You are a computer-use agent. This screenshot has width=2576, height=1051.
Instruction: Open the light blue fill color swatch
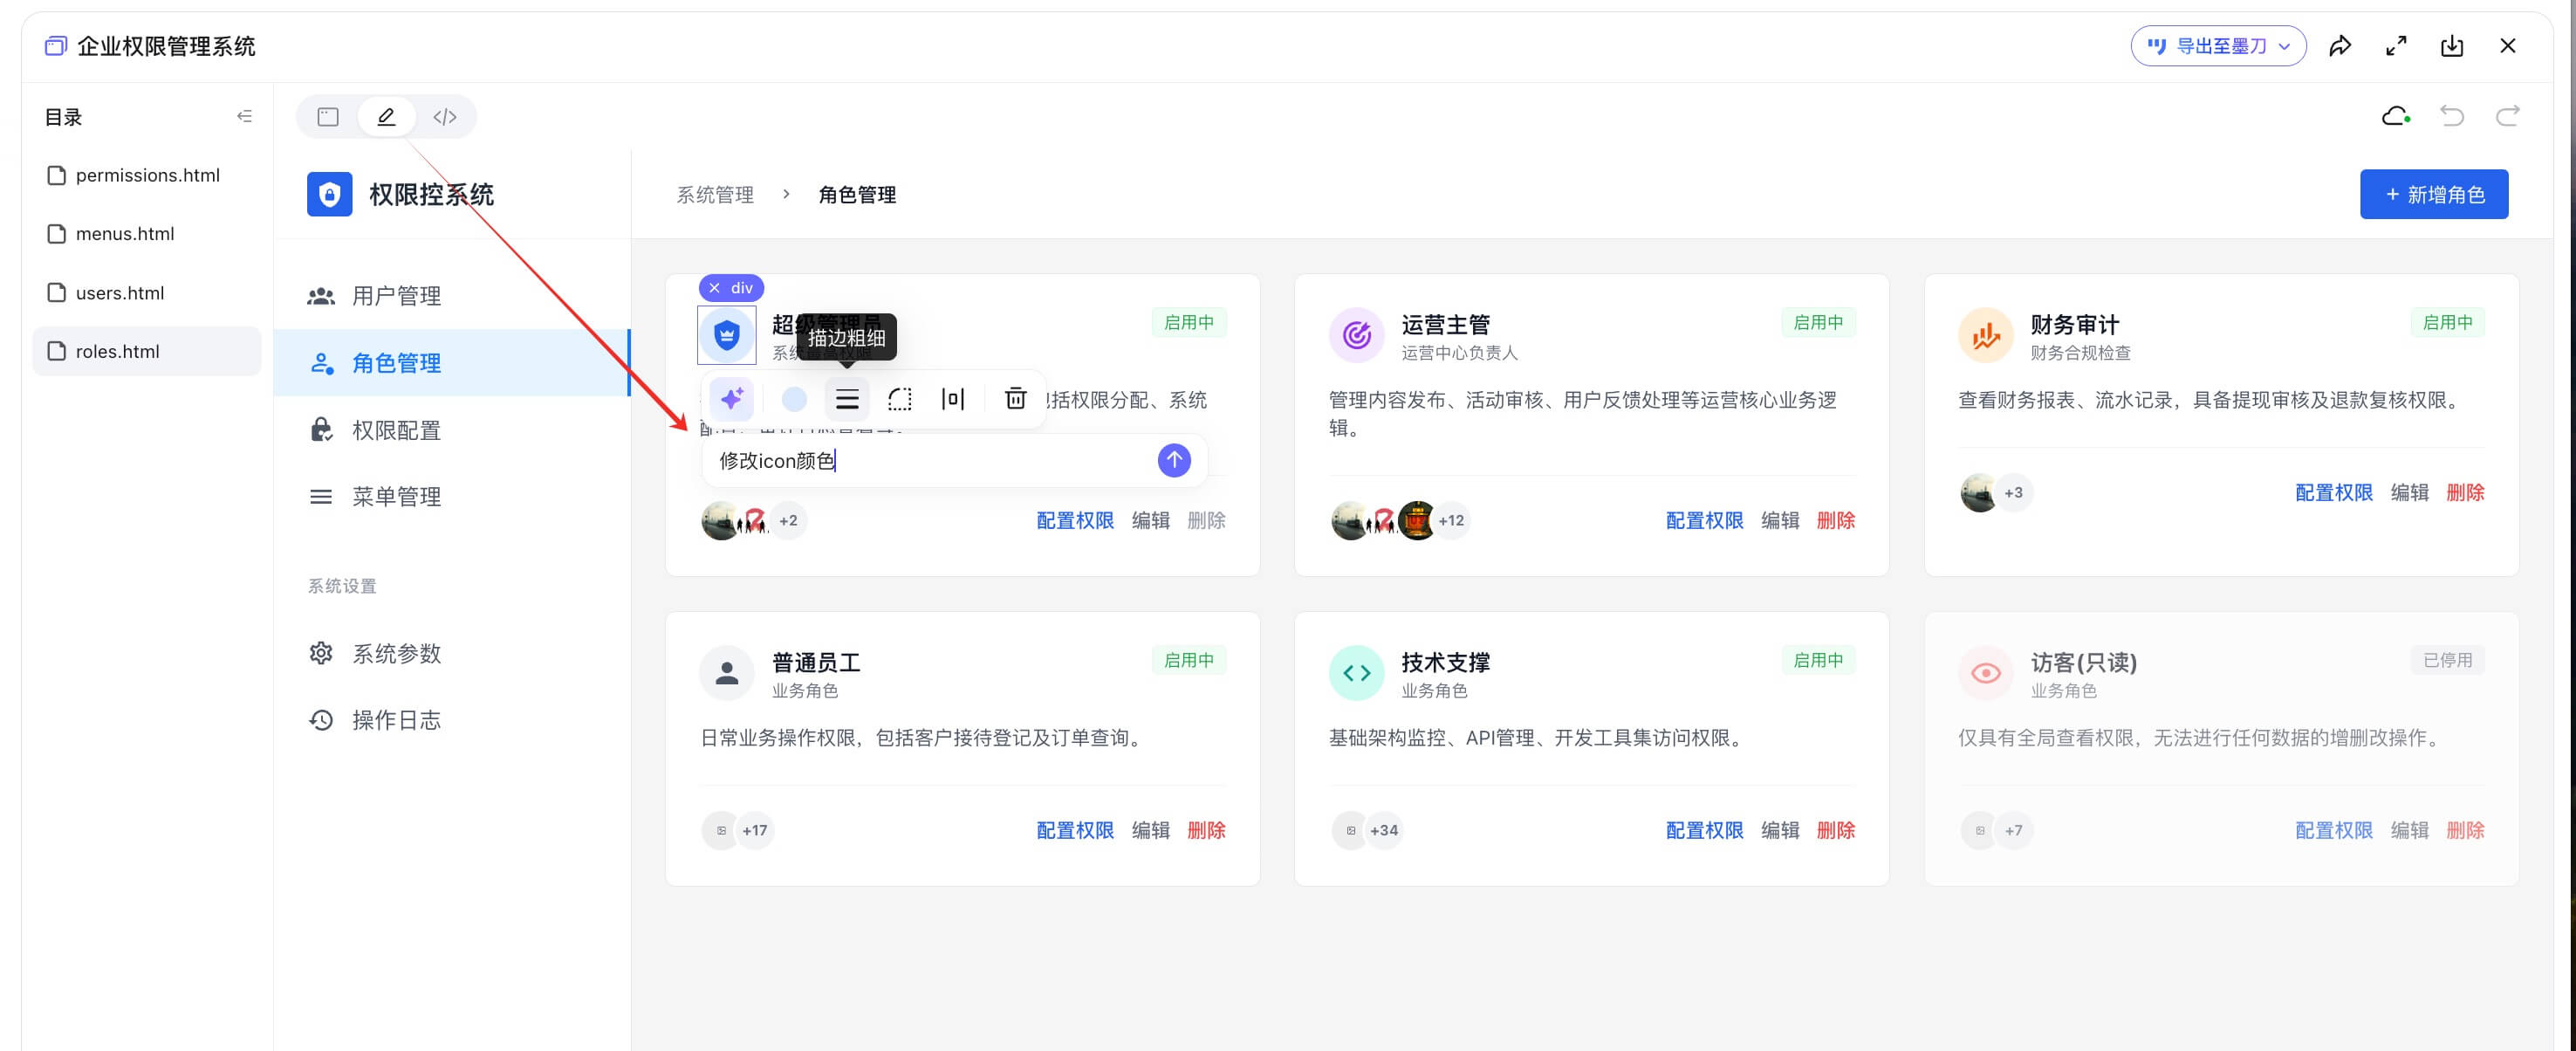point(794,399)
